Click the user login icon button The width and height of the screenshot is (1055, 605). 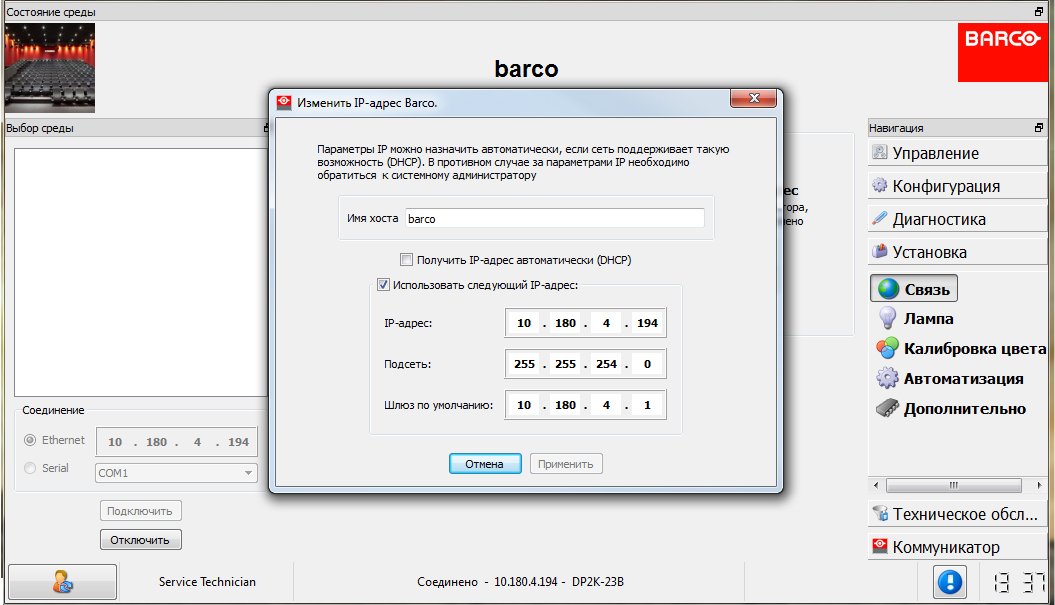pyautogui.click(x=62, y=582)
